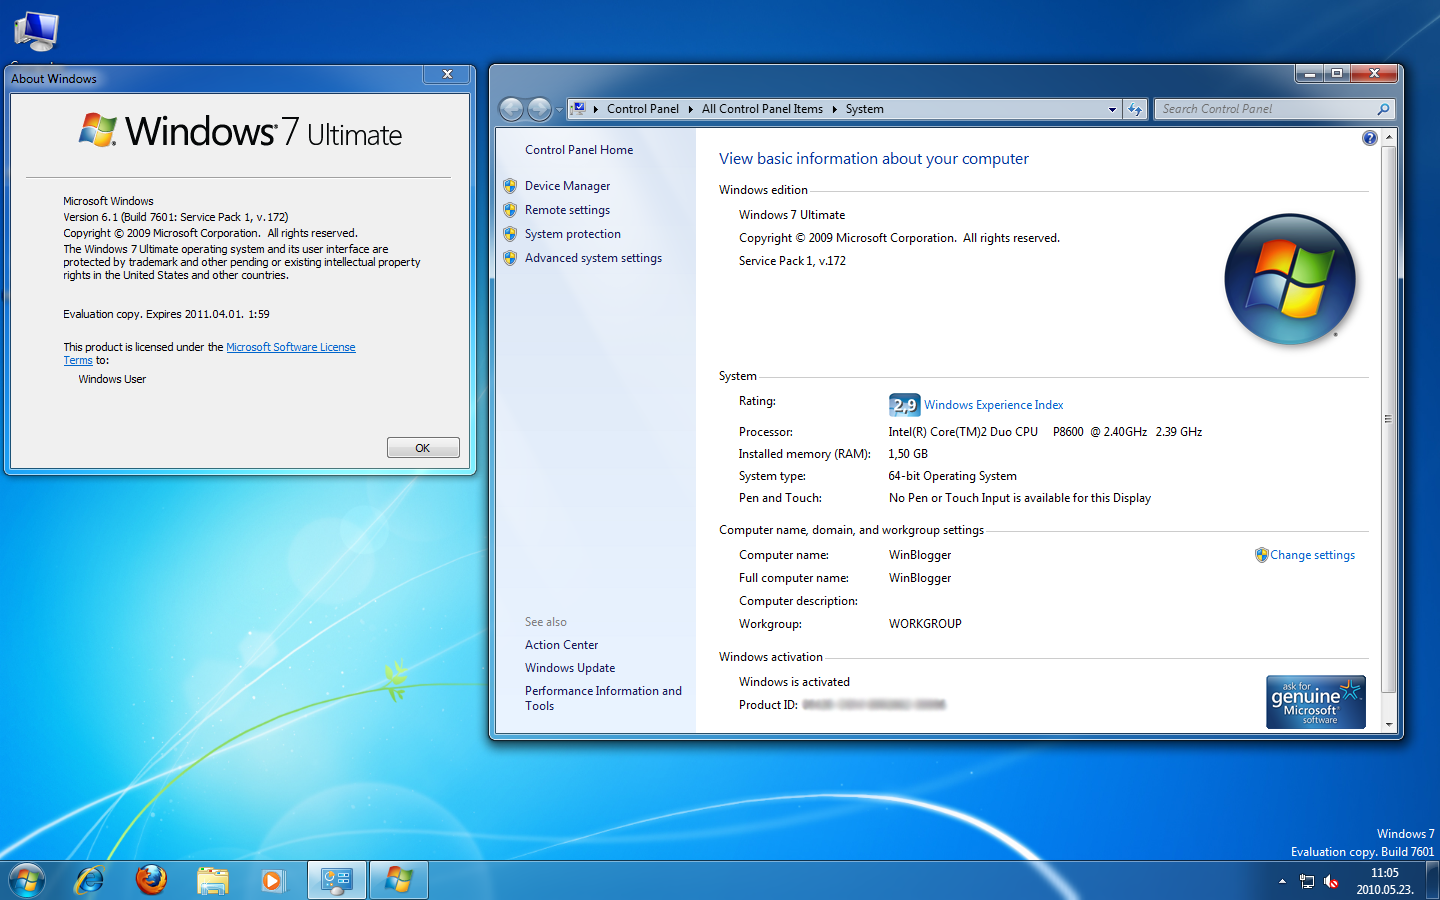Click vertical scrollbar thumb in System window
1440x900 pixels.
click(x=1389, y=419)
